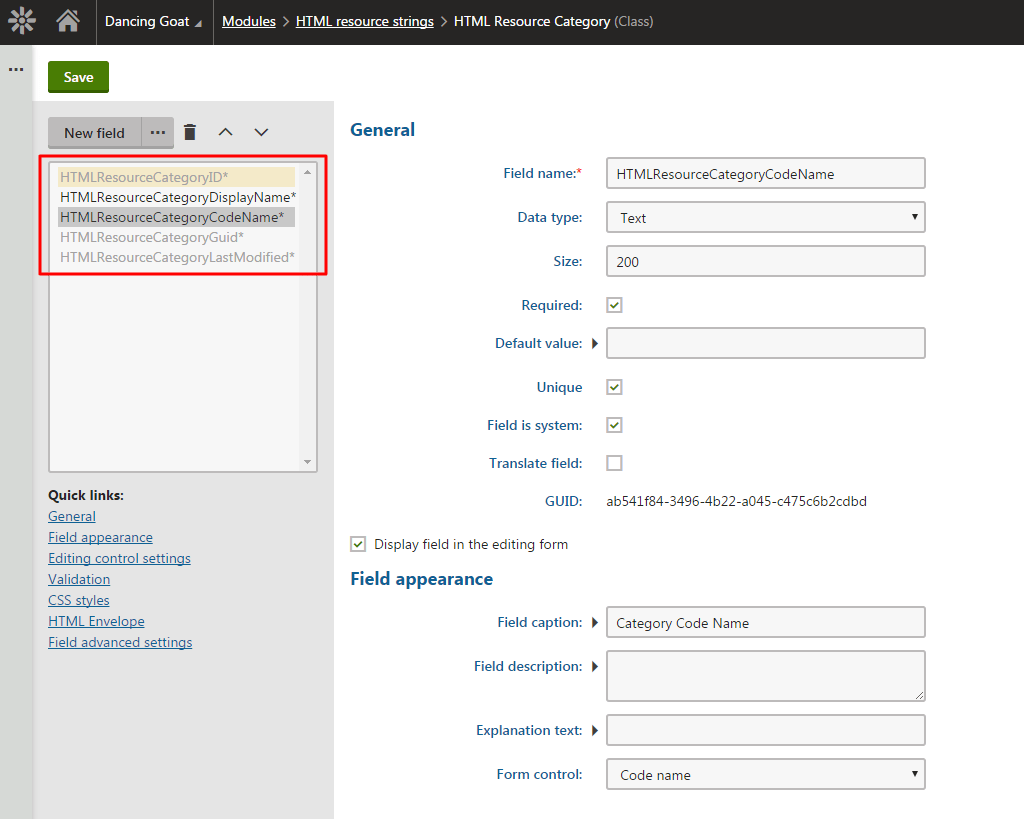
Task: Uncheck the Required checkbox
Action: pyautogui.click(x=614, y=304)
